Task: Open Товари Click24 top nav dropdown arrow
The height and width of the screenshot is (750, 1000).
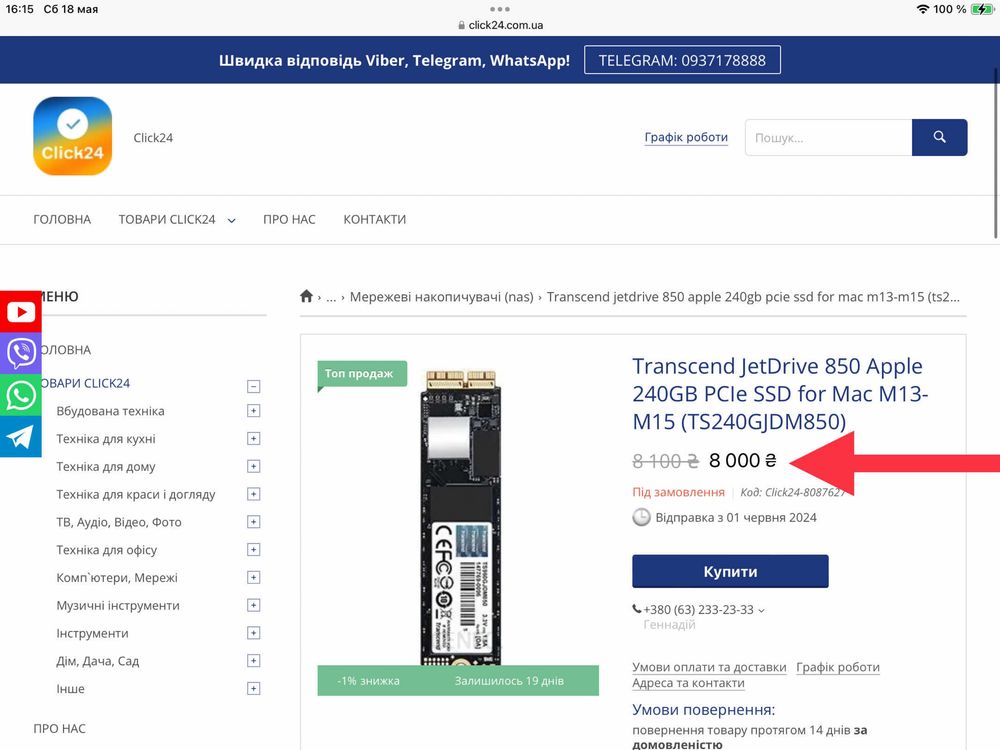Action: click(232, 220)
